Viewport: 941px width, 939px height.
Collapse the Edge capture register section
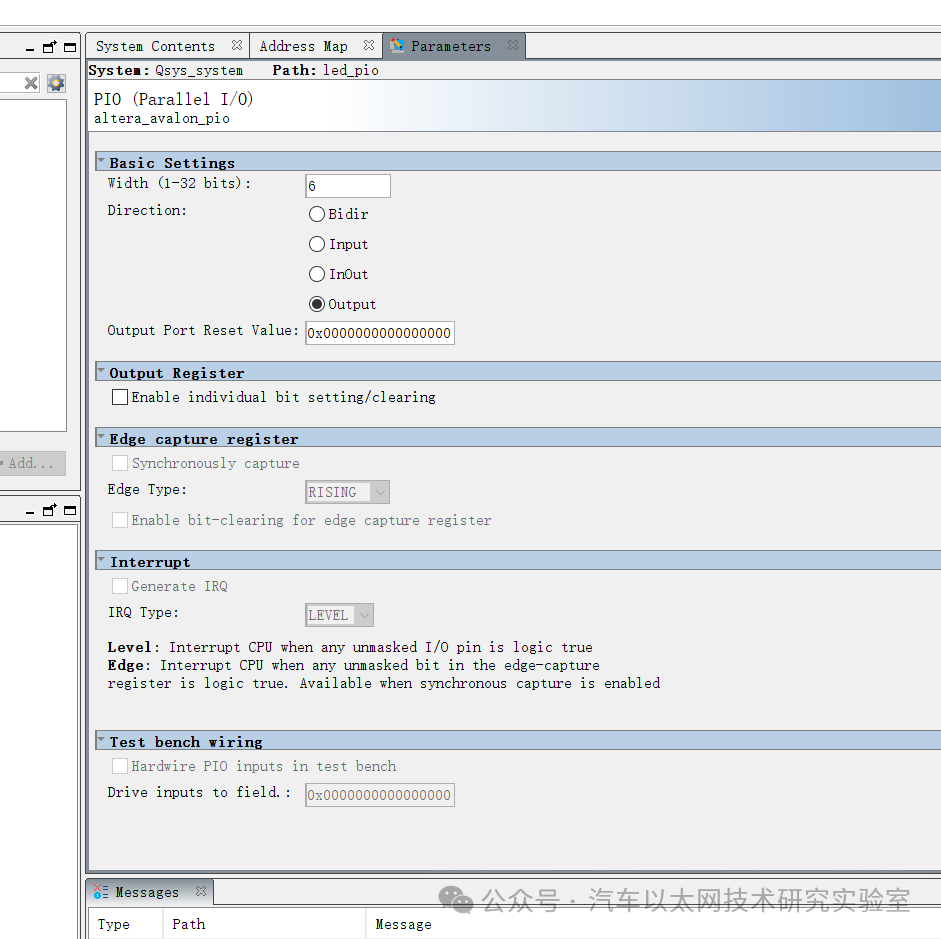tap(101, 436)
